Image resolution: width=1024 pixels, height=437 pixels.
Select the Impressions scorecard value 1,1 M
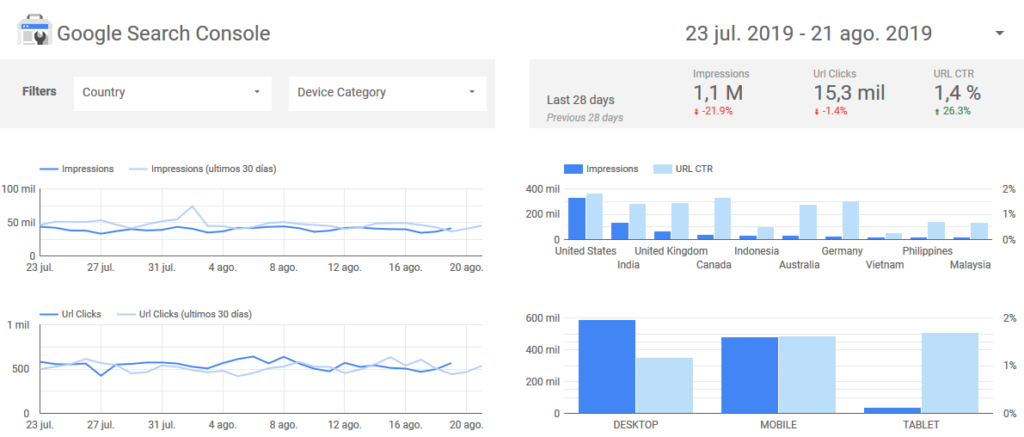coord(718,92)
